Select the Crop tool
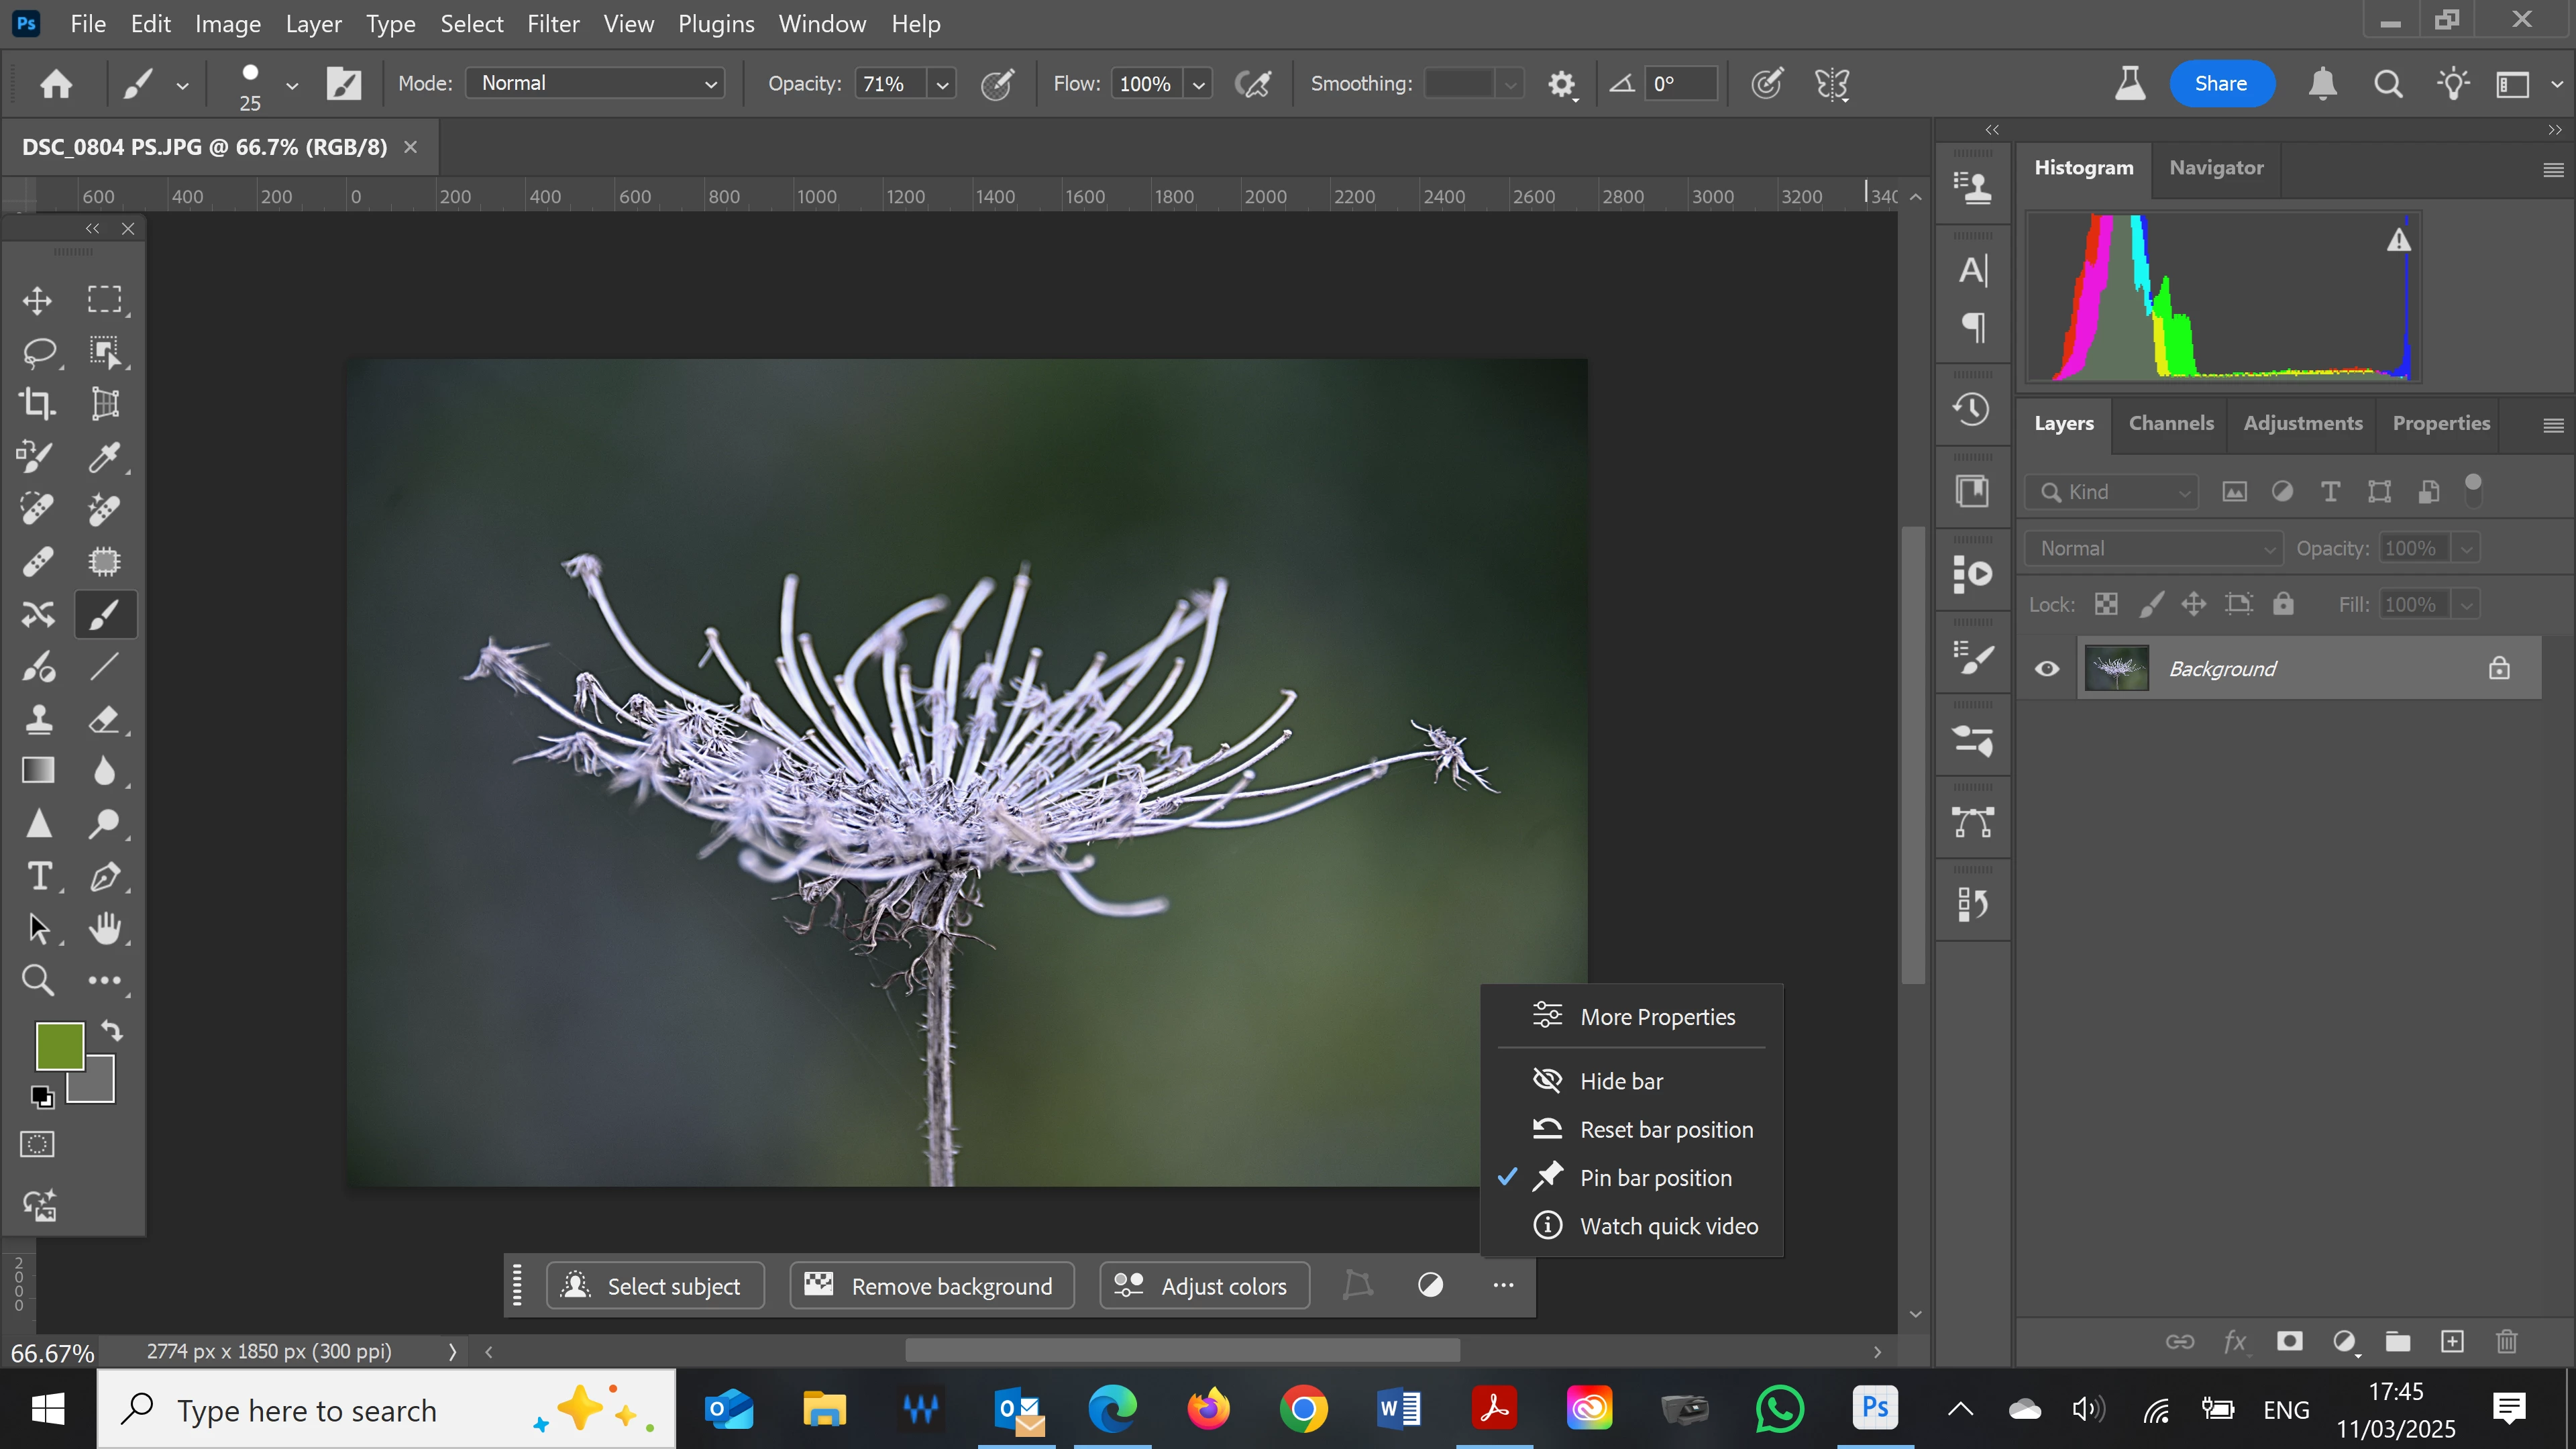This screenshot has height=1449, width=2576. point(38,404)
